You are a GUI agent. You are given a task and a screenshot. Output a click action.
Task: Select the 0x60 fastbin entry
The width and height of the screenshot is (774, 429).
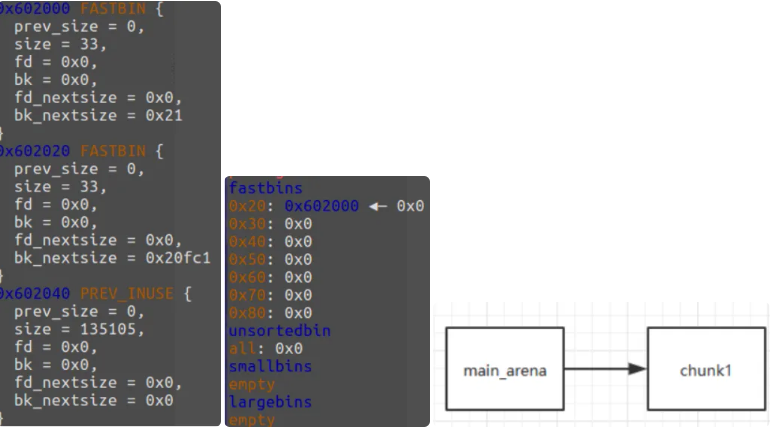click(270, 277)
